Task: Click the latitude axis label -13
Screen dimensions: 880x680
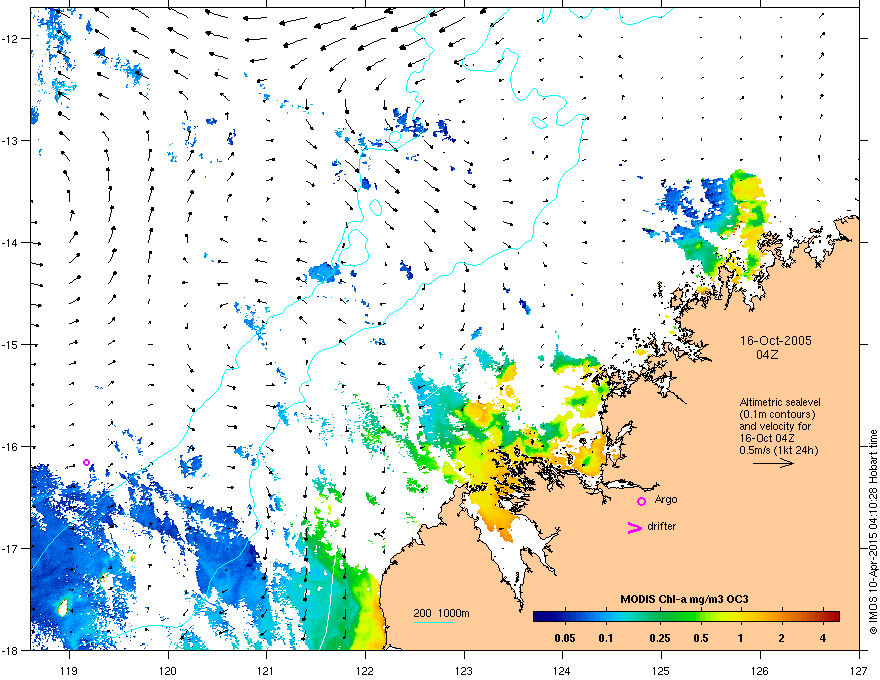Action: click(10, 140)
